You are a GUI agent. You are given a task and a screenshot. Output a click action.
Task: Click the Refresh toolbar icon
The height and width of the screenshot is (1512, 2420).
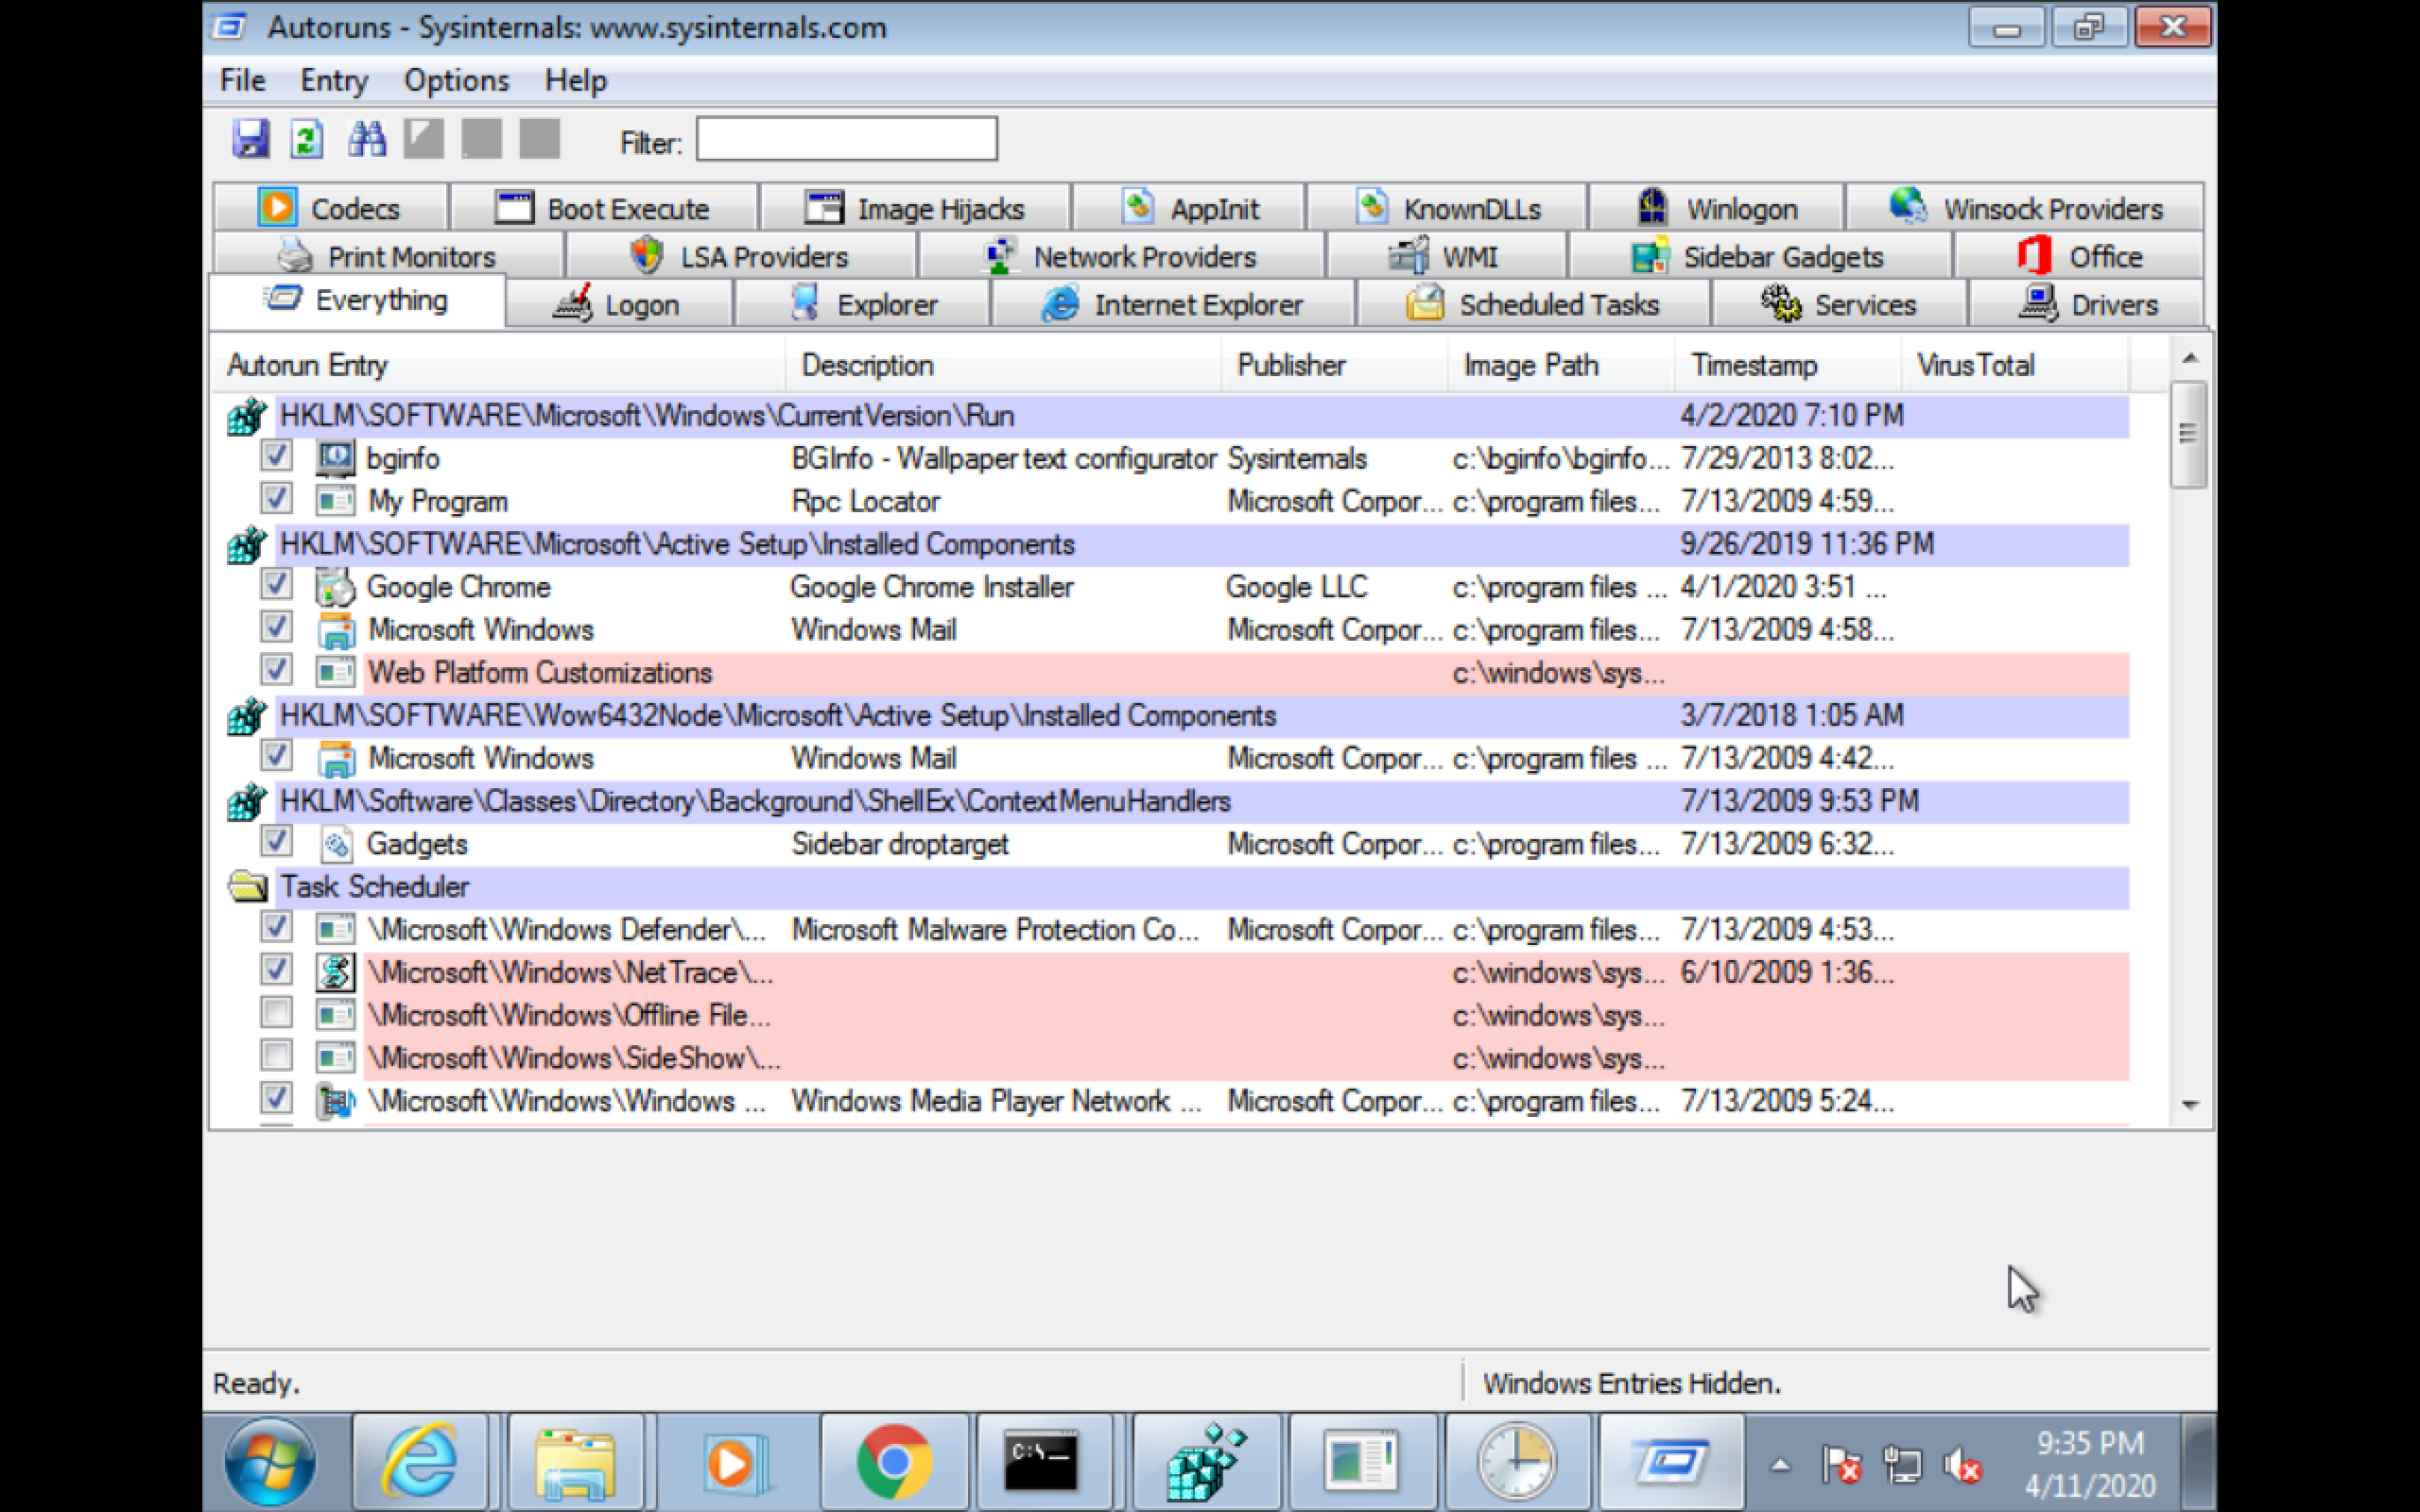point(307,139)
